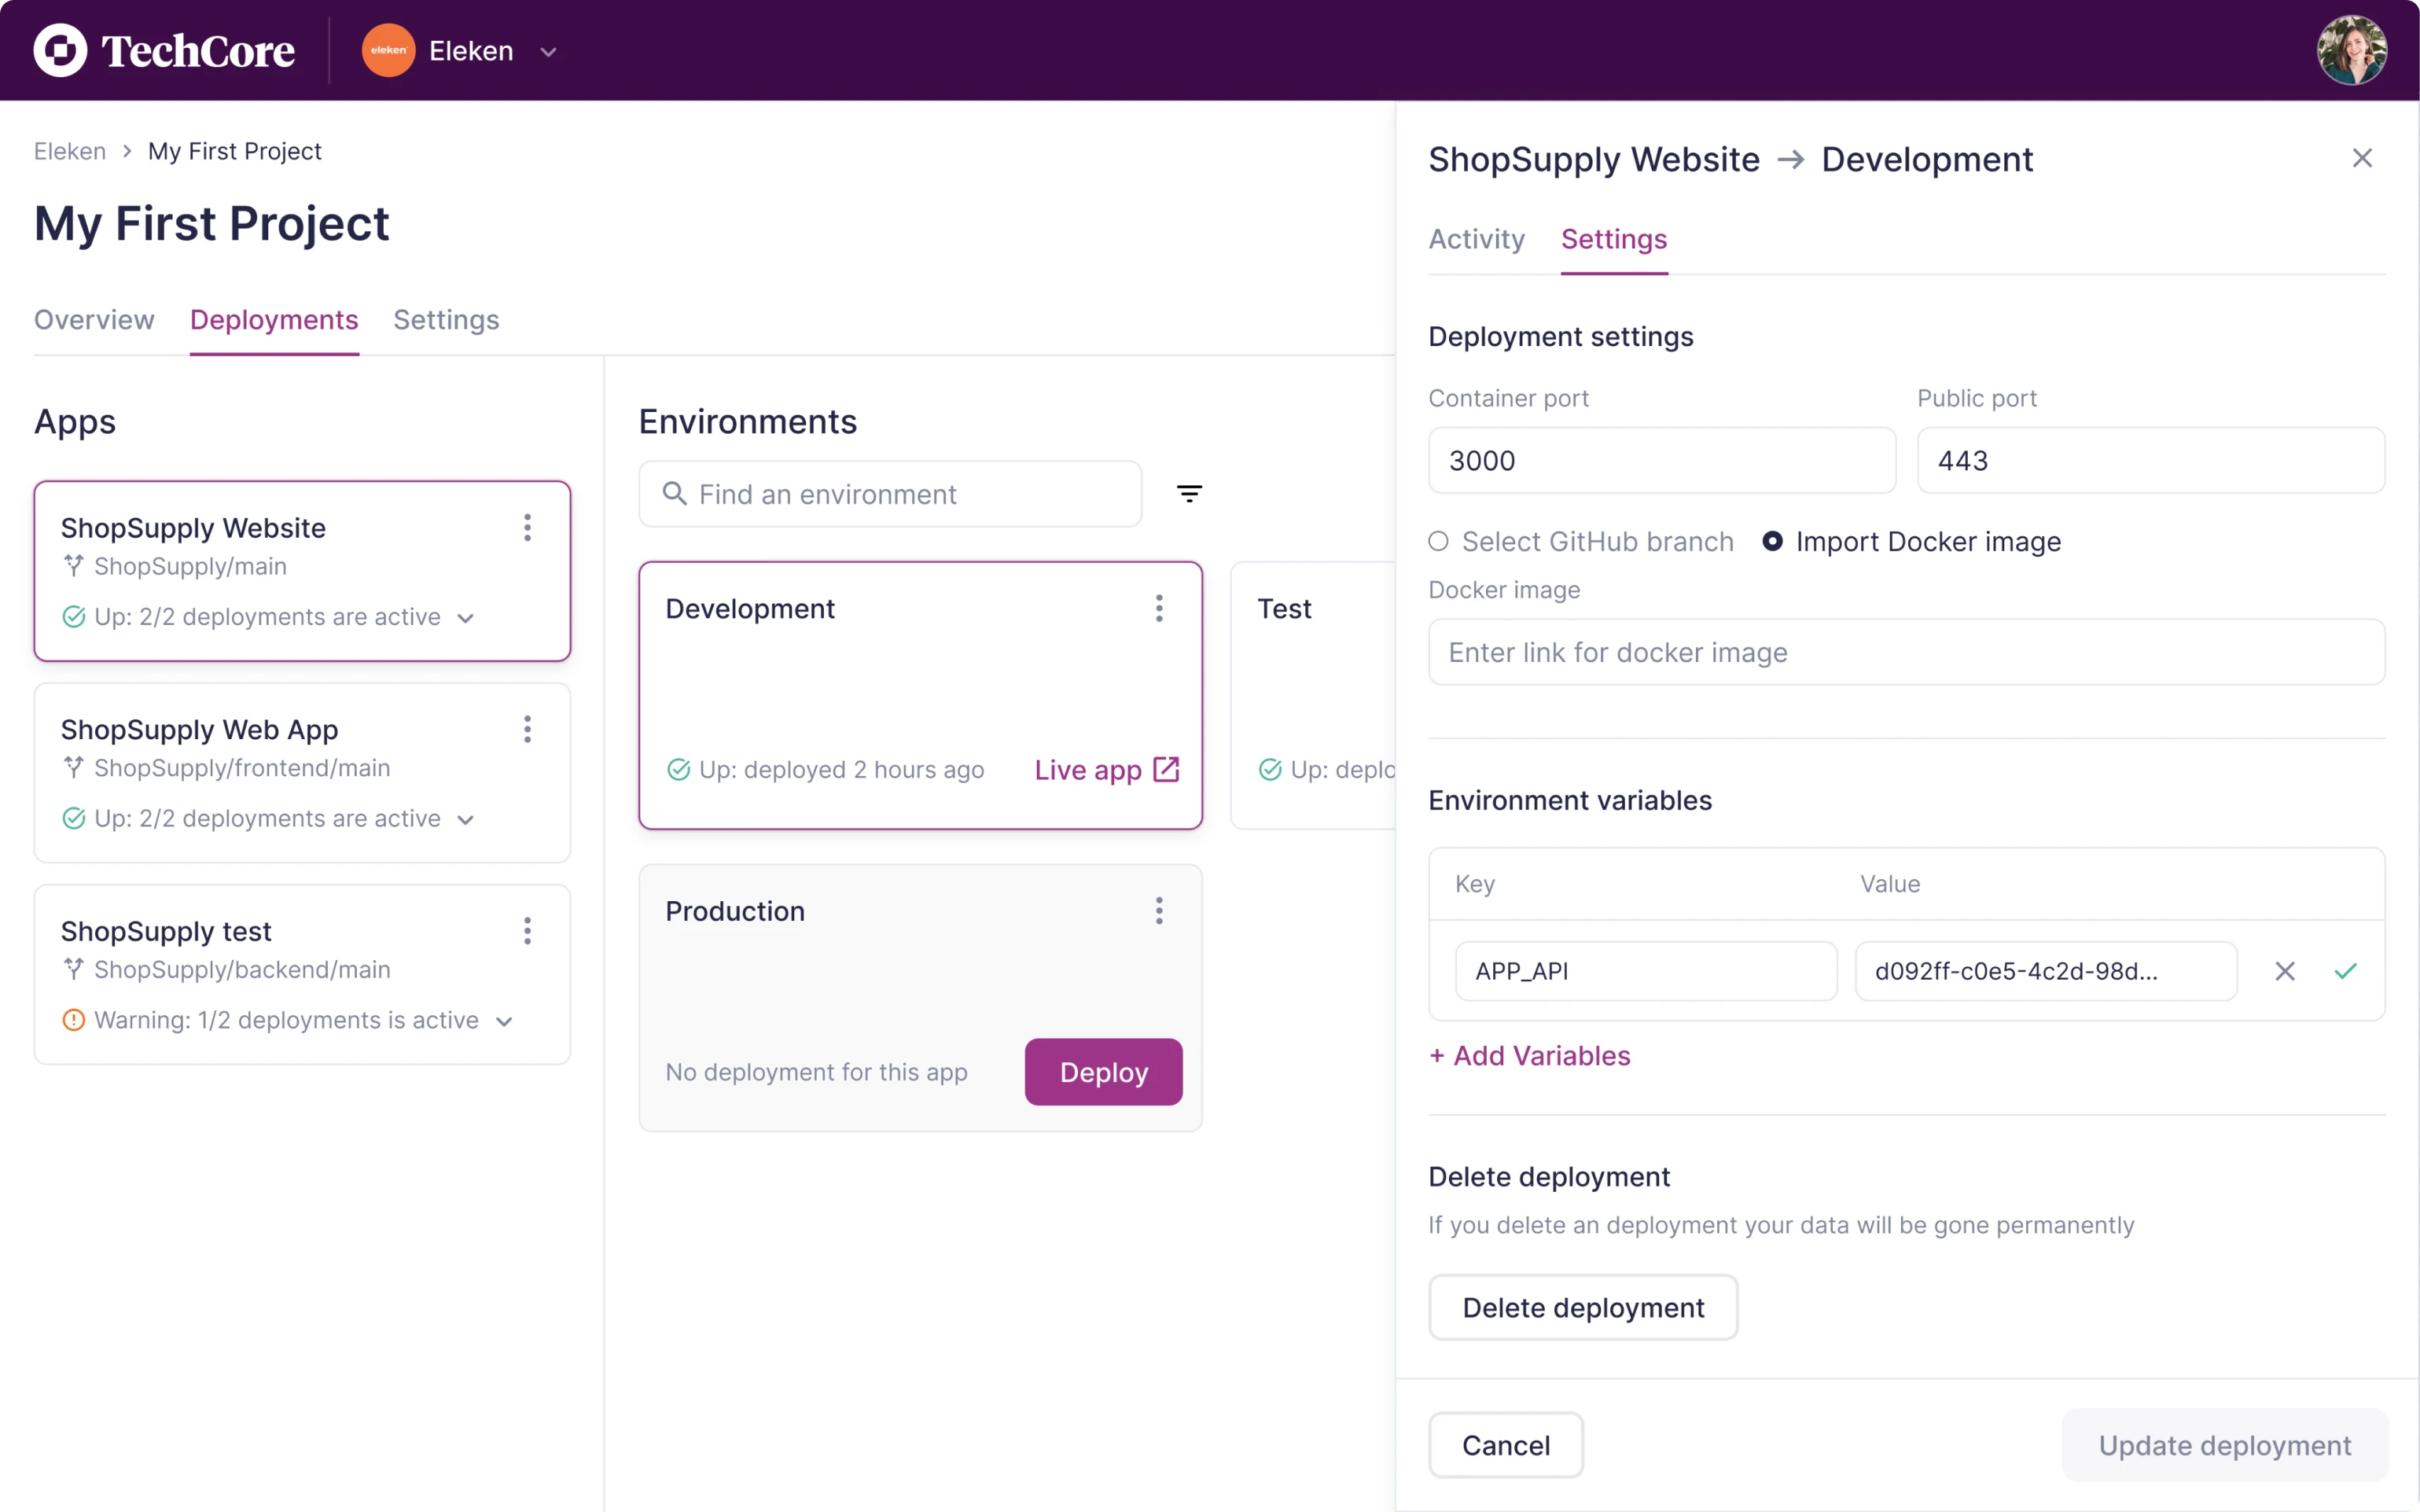Image resolution: width=2420 pixels, height=1512 pixels.
Task: Click the user profile avatar
Action: click(2351, 49)
